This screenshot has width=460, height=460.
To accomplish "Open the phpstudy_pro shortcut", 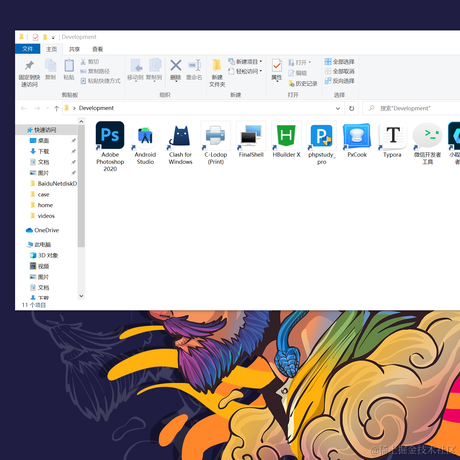I will (322, 143).
